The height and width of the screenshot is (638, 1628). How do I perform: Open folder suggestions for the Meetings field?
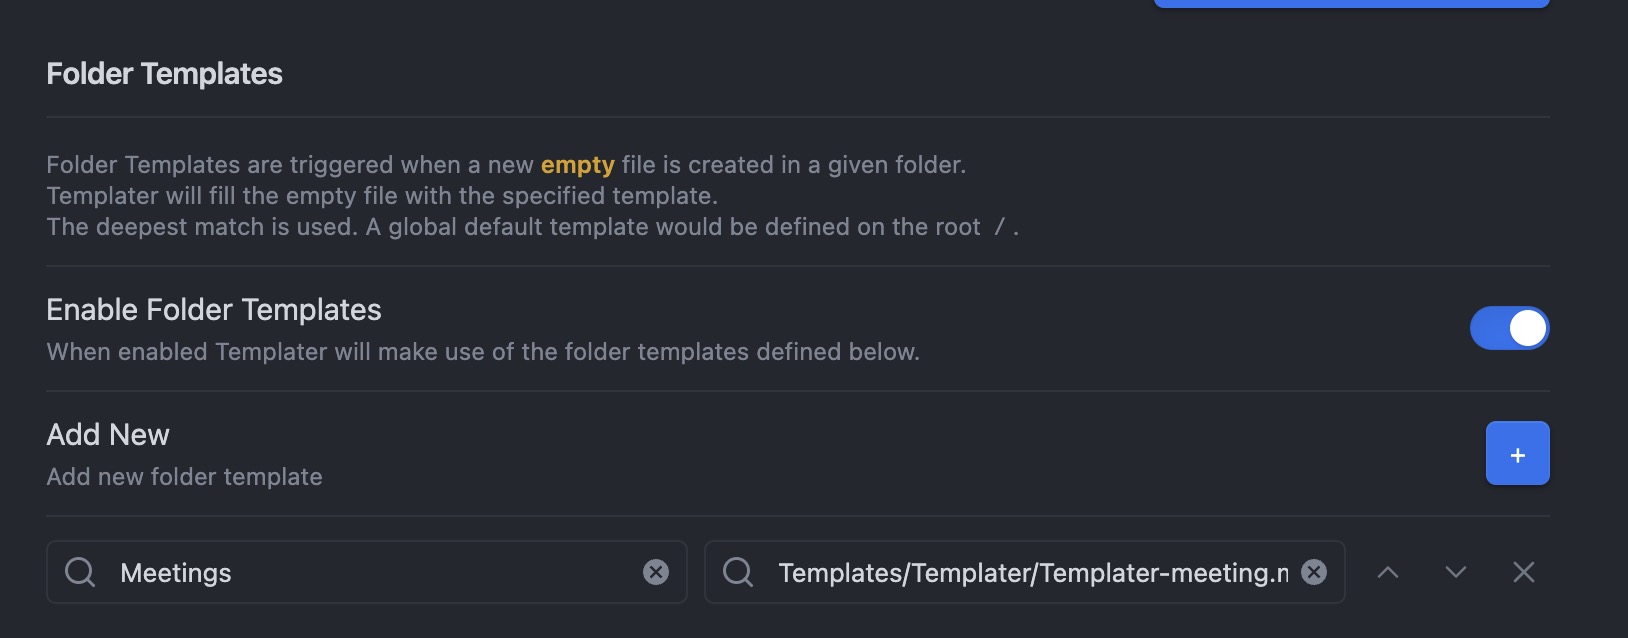click(300, 572)
